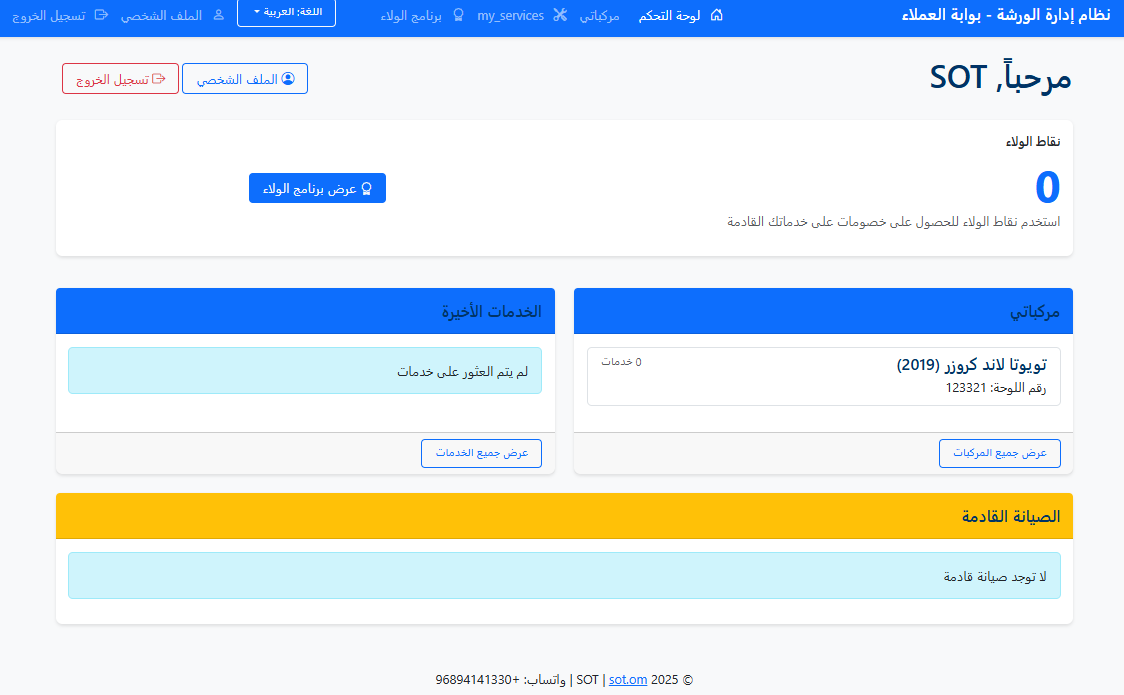The height and width of the screenshot is (695, 1124).
Task: Click the brand title نظام إدارة الورشة
Action: click(x=1006, y=14)
